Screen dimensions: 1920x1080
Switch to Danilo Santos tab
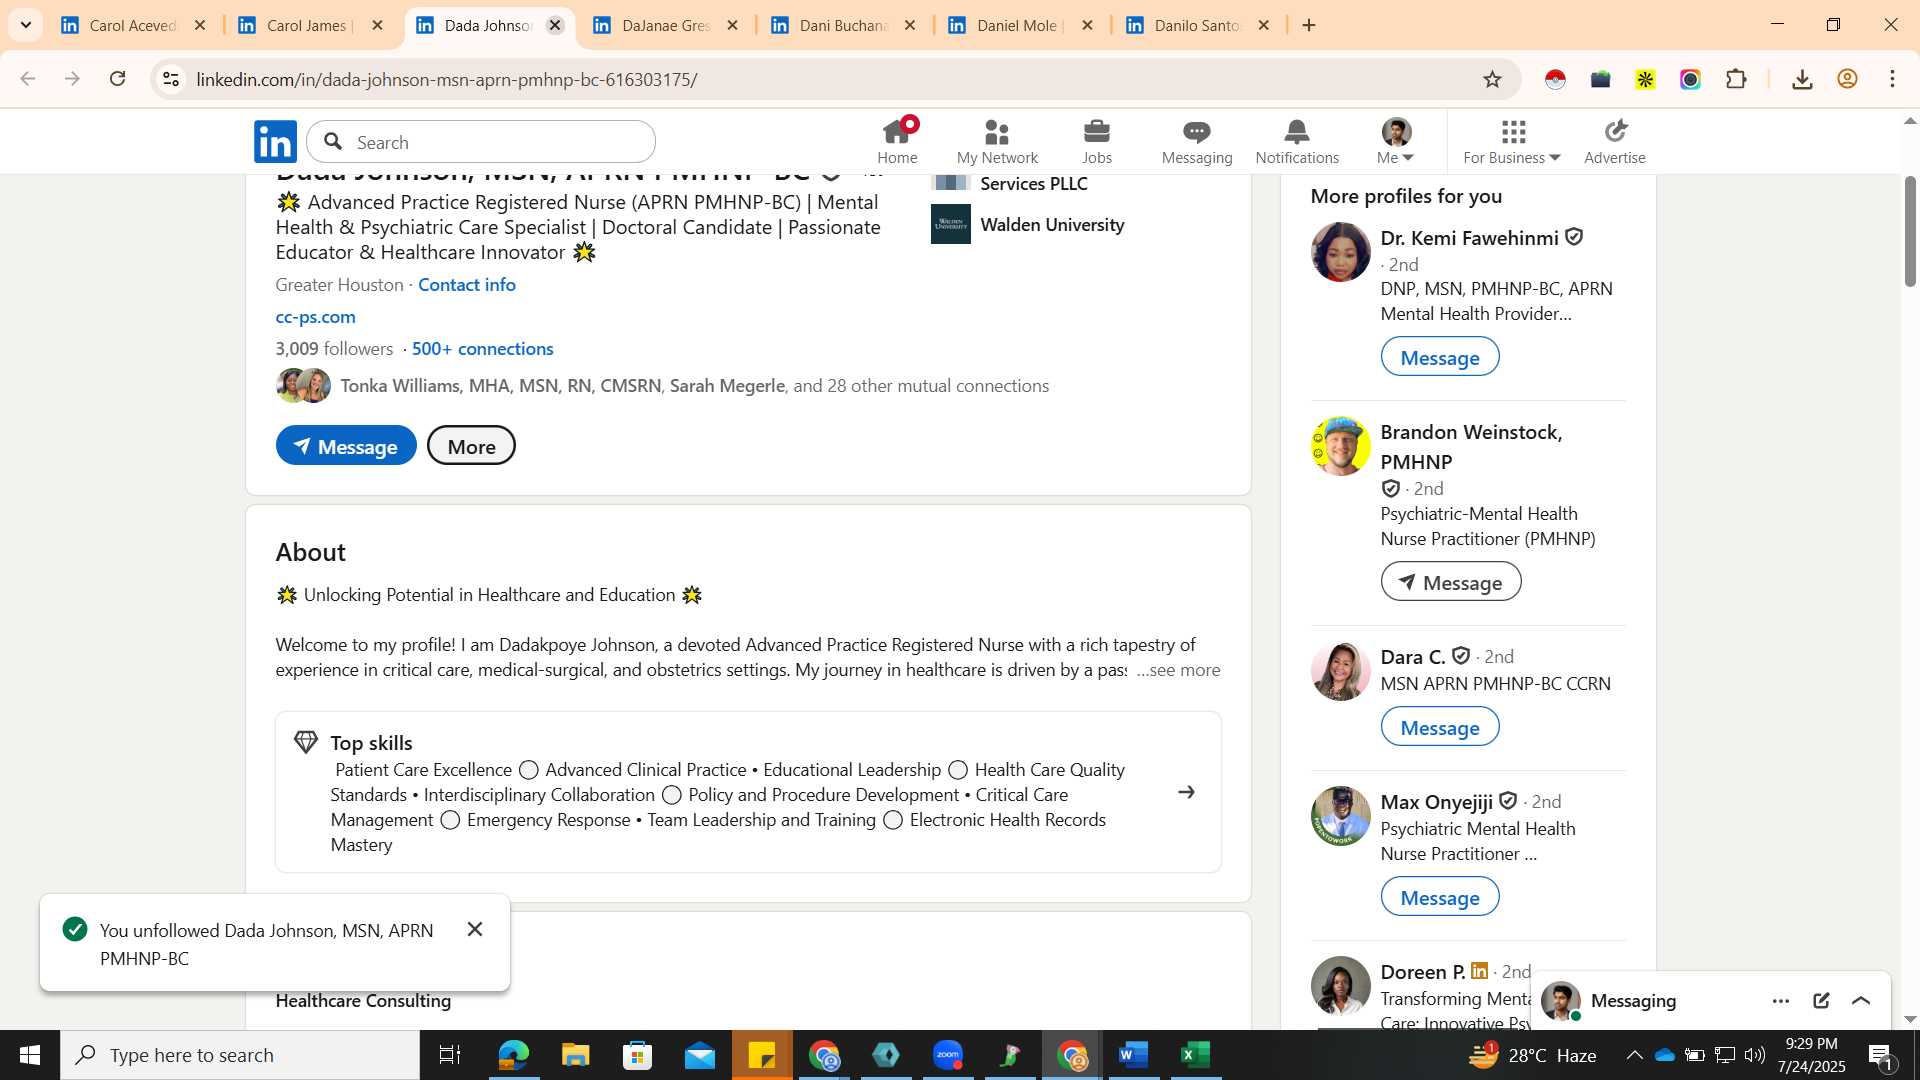click(1197, 25)
